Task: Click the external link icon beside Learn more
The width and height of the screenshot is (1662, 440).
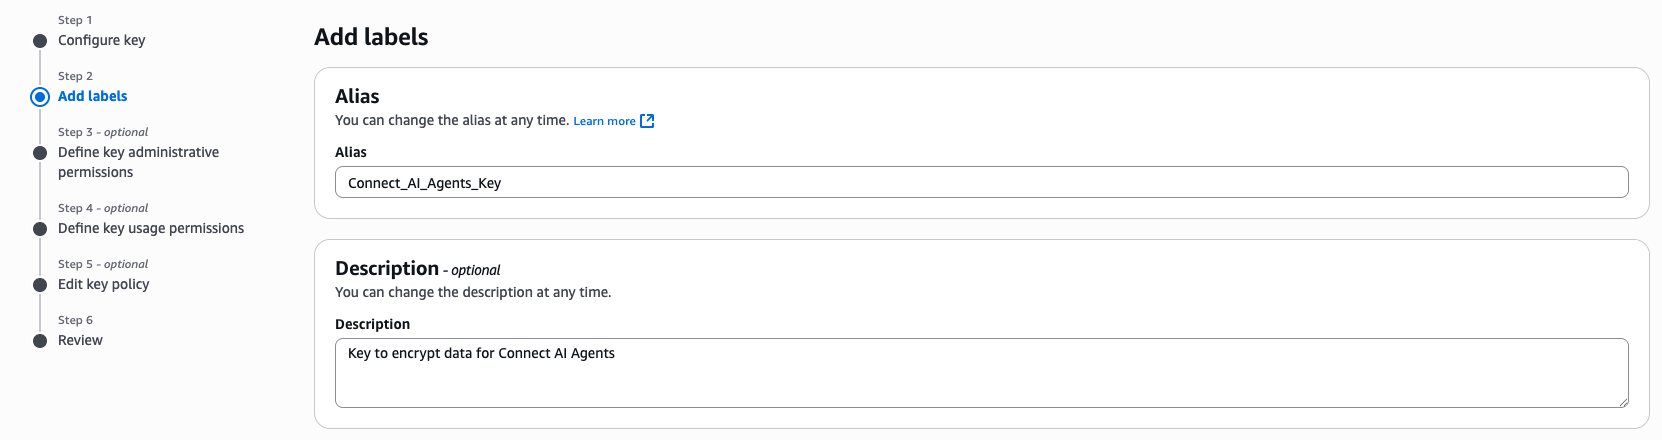Action: pos(647,121)
